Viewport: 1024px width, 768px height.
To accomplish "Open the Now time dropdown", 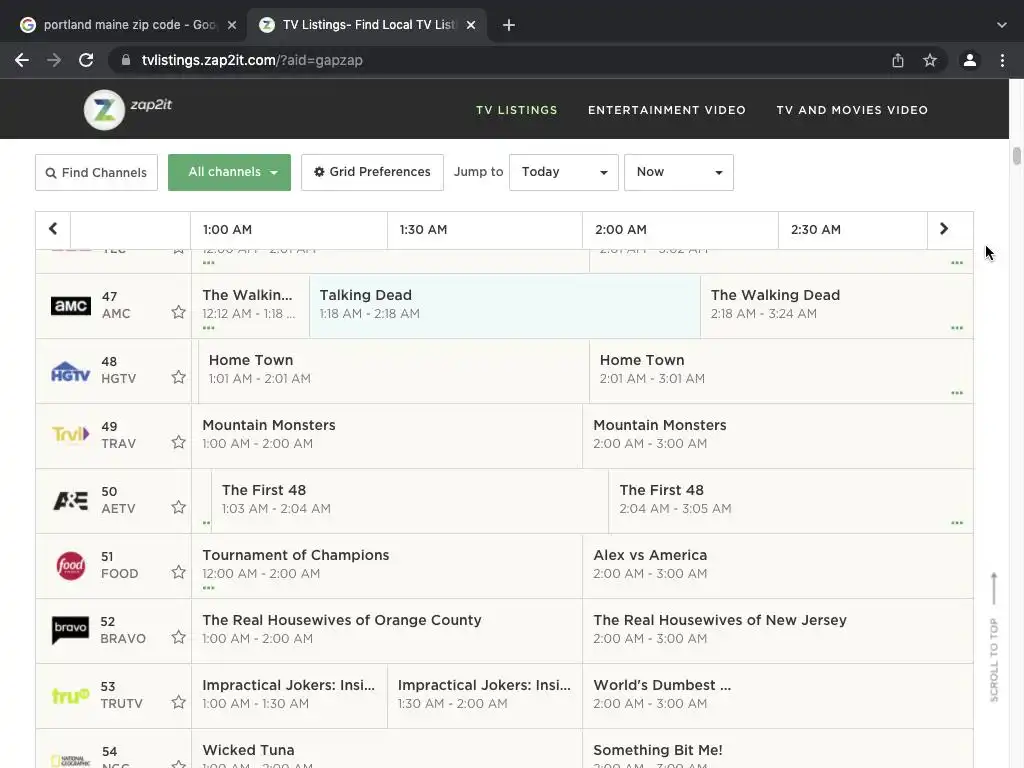I will point(679,172).
